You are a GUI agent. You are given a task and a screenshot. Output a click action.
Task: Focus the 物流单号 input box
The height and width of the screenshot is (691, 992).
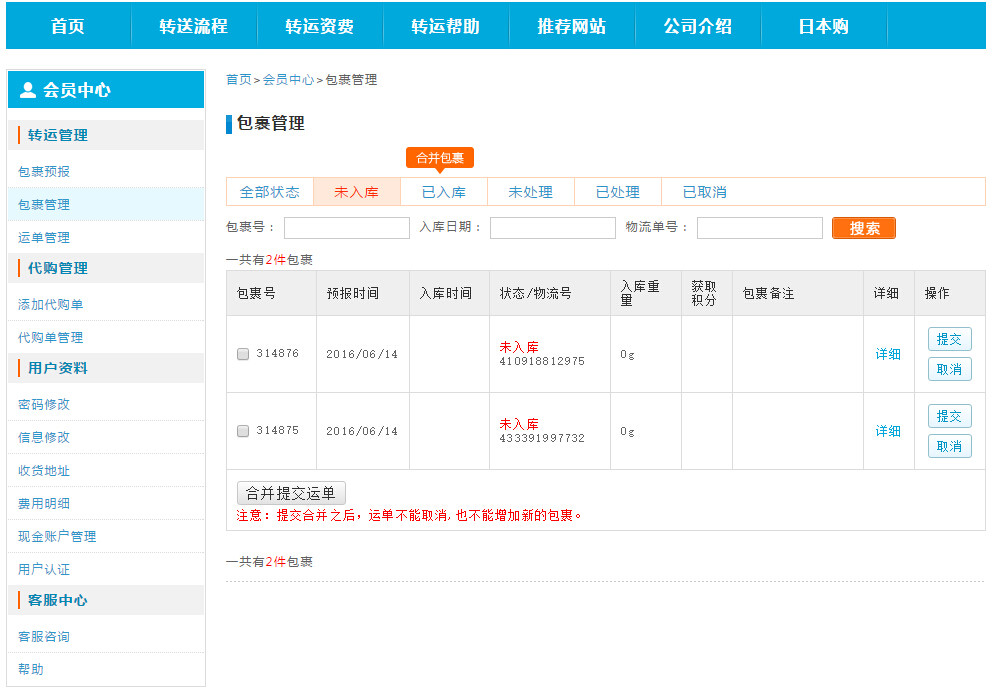click(x=760, y=228)
